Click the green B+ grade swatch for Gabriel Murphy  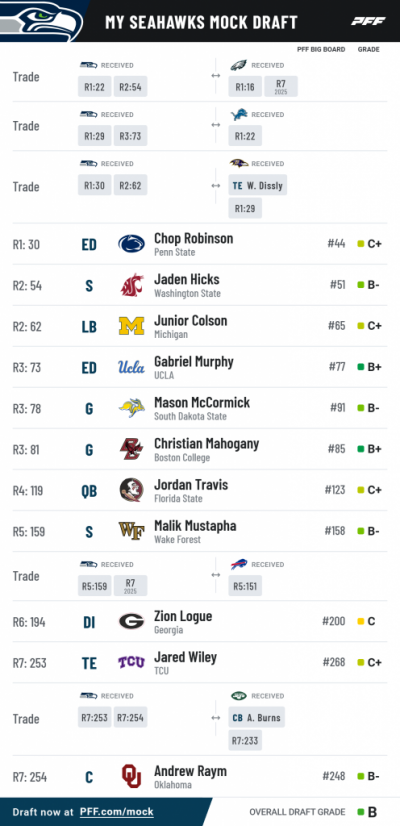pyautogui.click(x=361, y=367)
